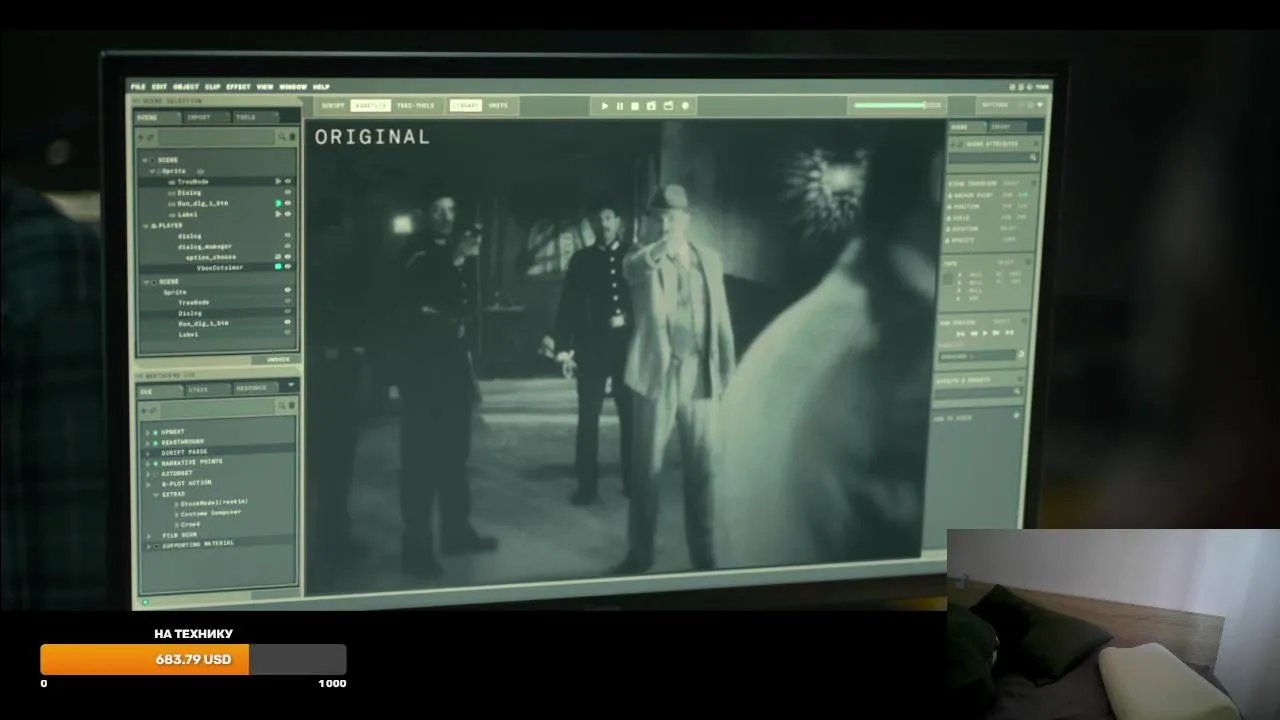Click the gray color swatch in the right panel

947,279
